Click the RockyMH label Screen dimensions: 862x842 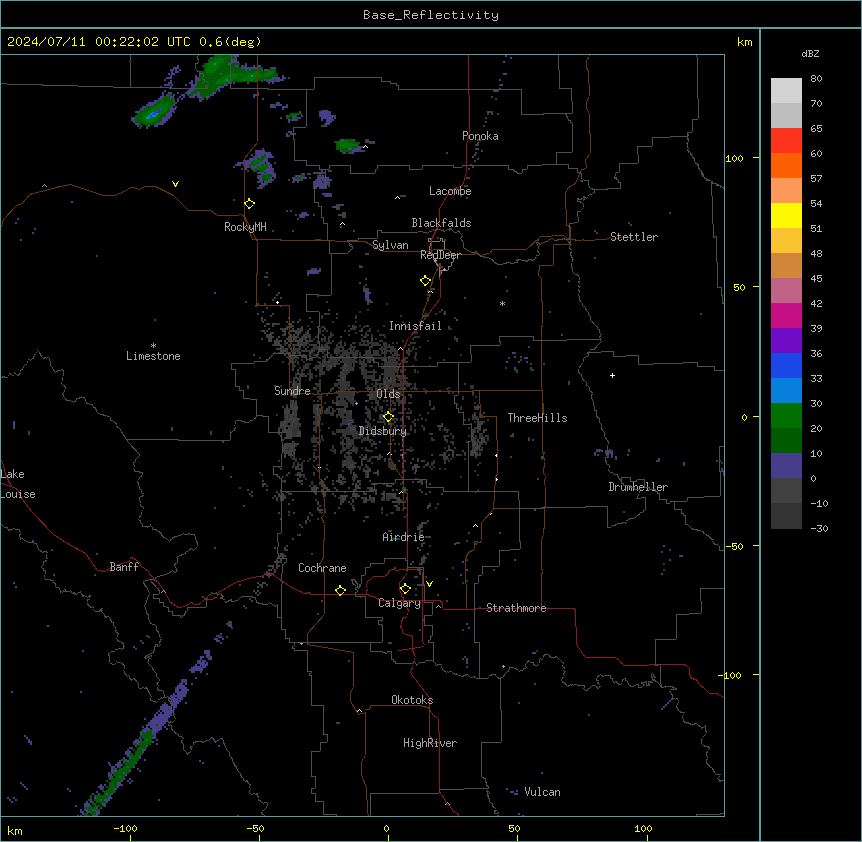[x=245, y=227]
